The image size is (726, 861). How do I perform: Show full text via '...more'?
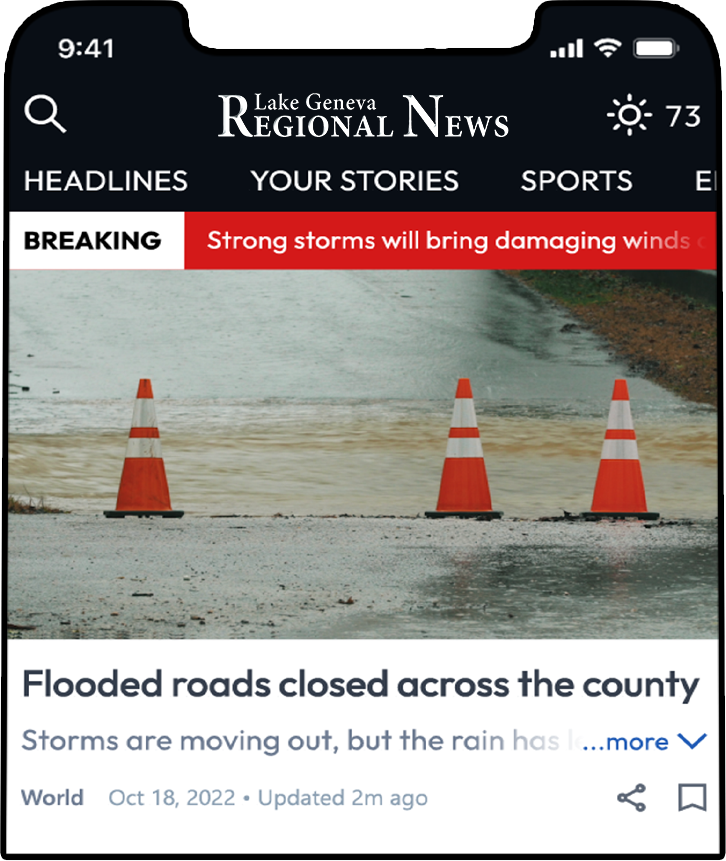[x=626, y=742]
